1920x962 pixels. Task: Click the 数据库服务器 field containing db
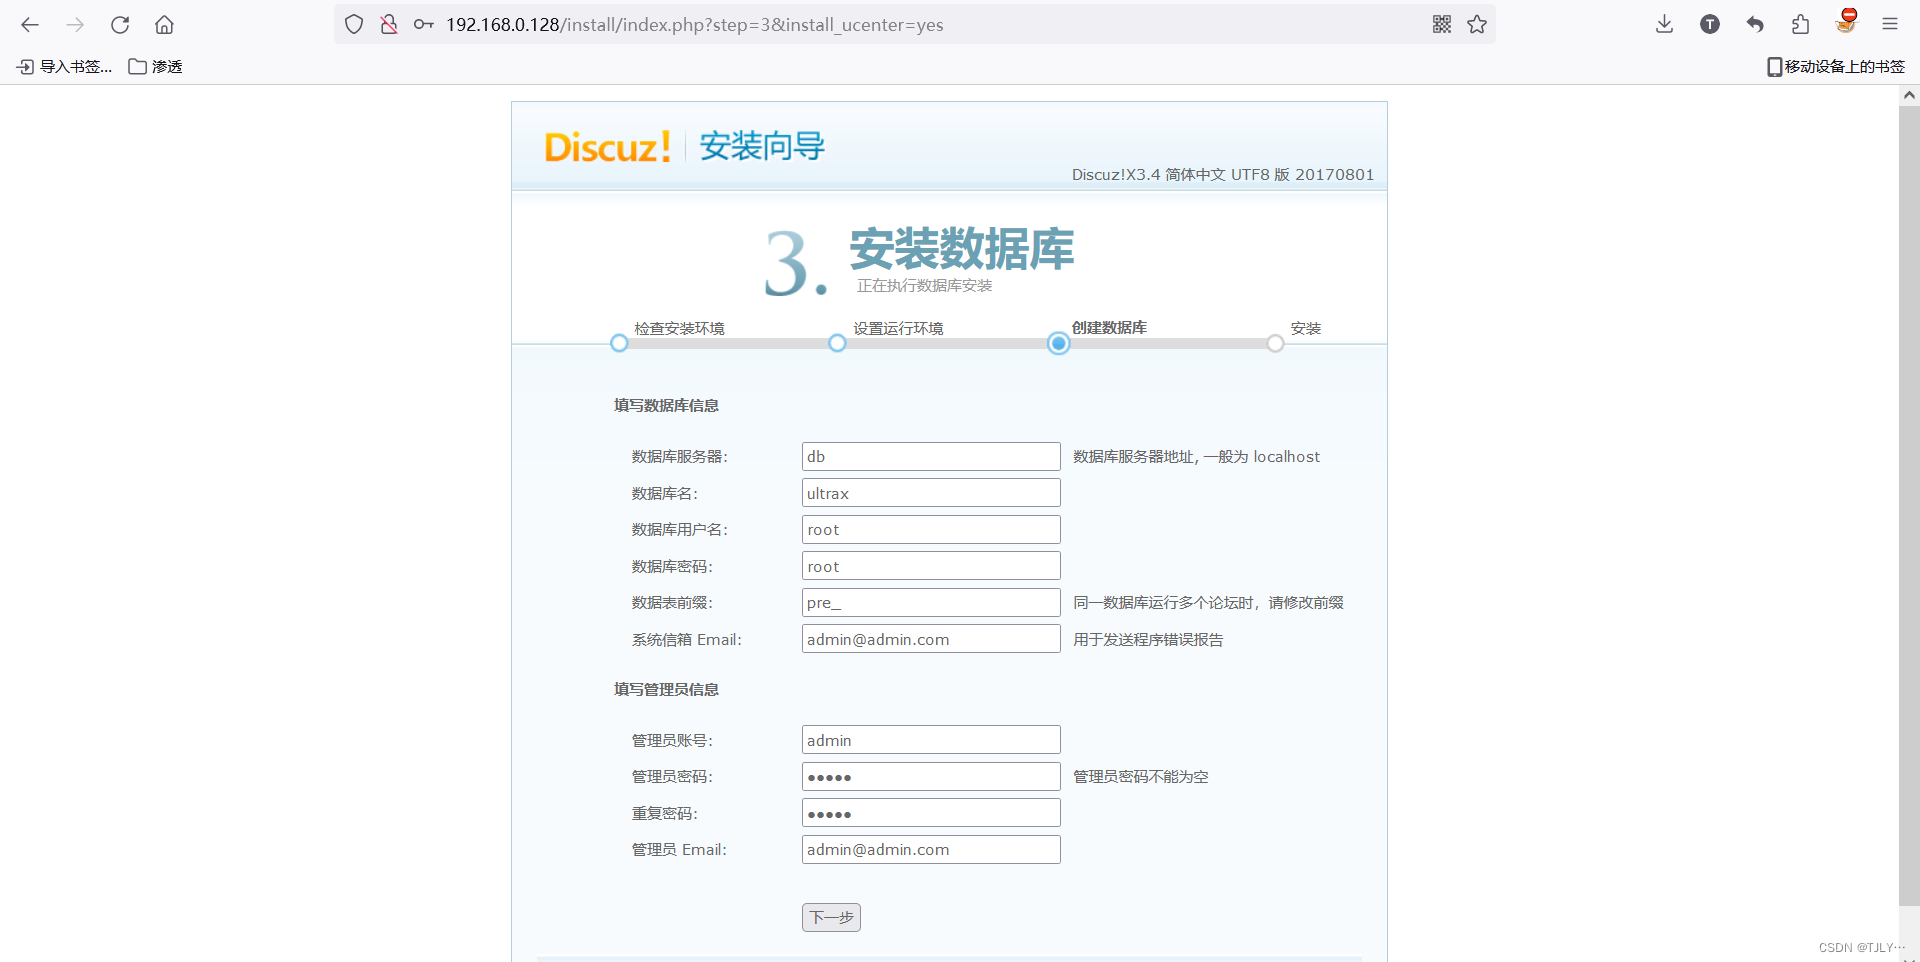931,457
